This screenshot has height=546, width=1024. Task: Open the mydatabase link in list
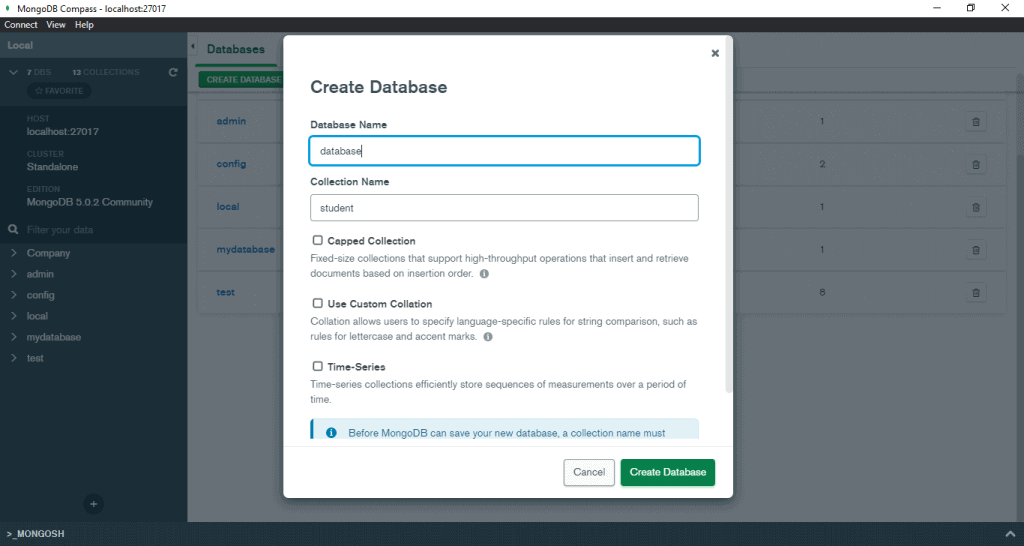246,249
